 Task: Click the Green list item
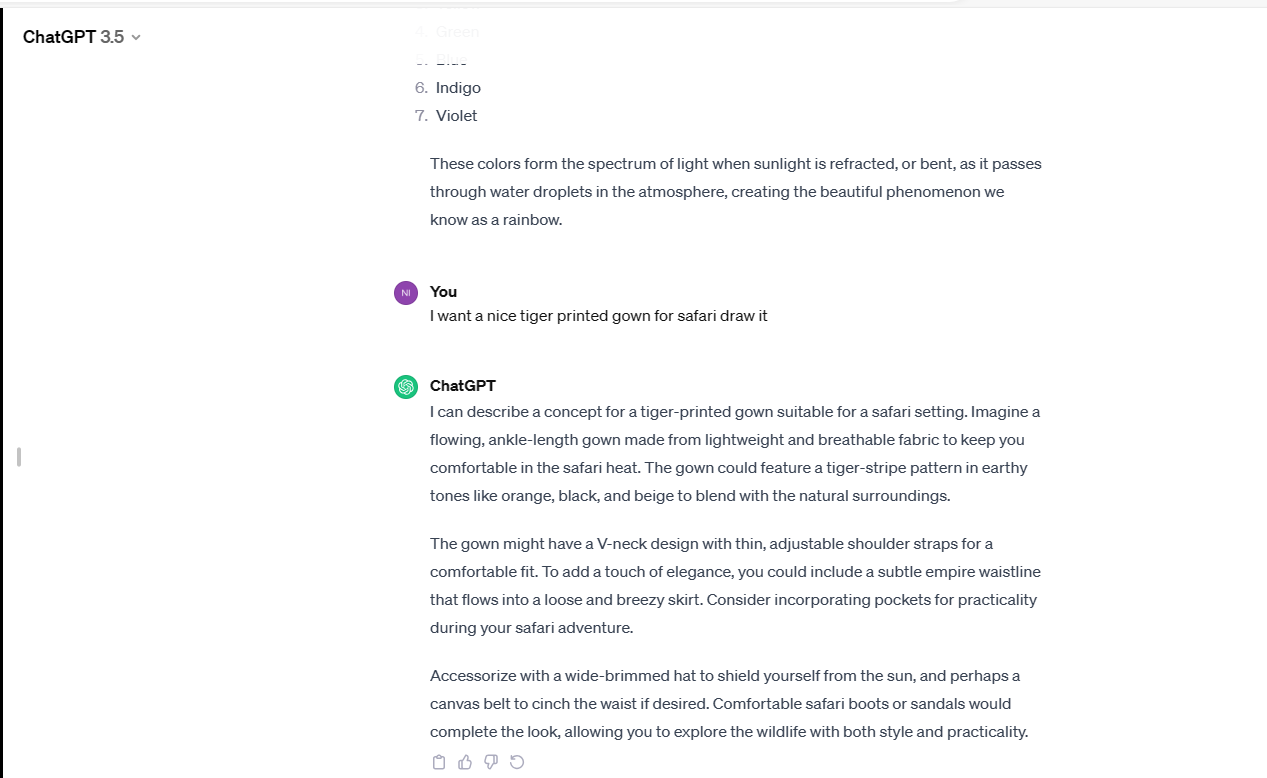(457, 32)
